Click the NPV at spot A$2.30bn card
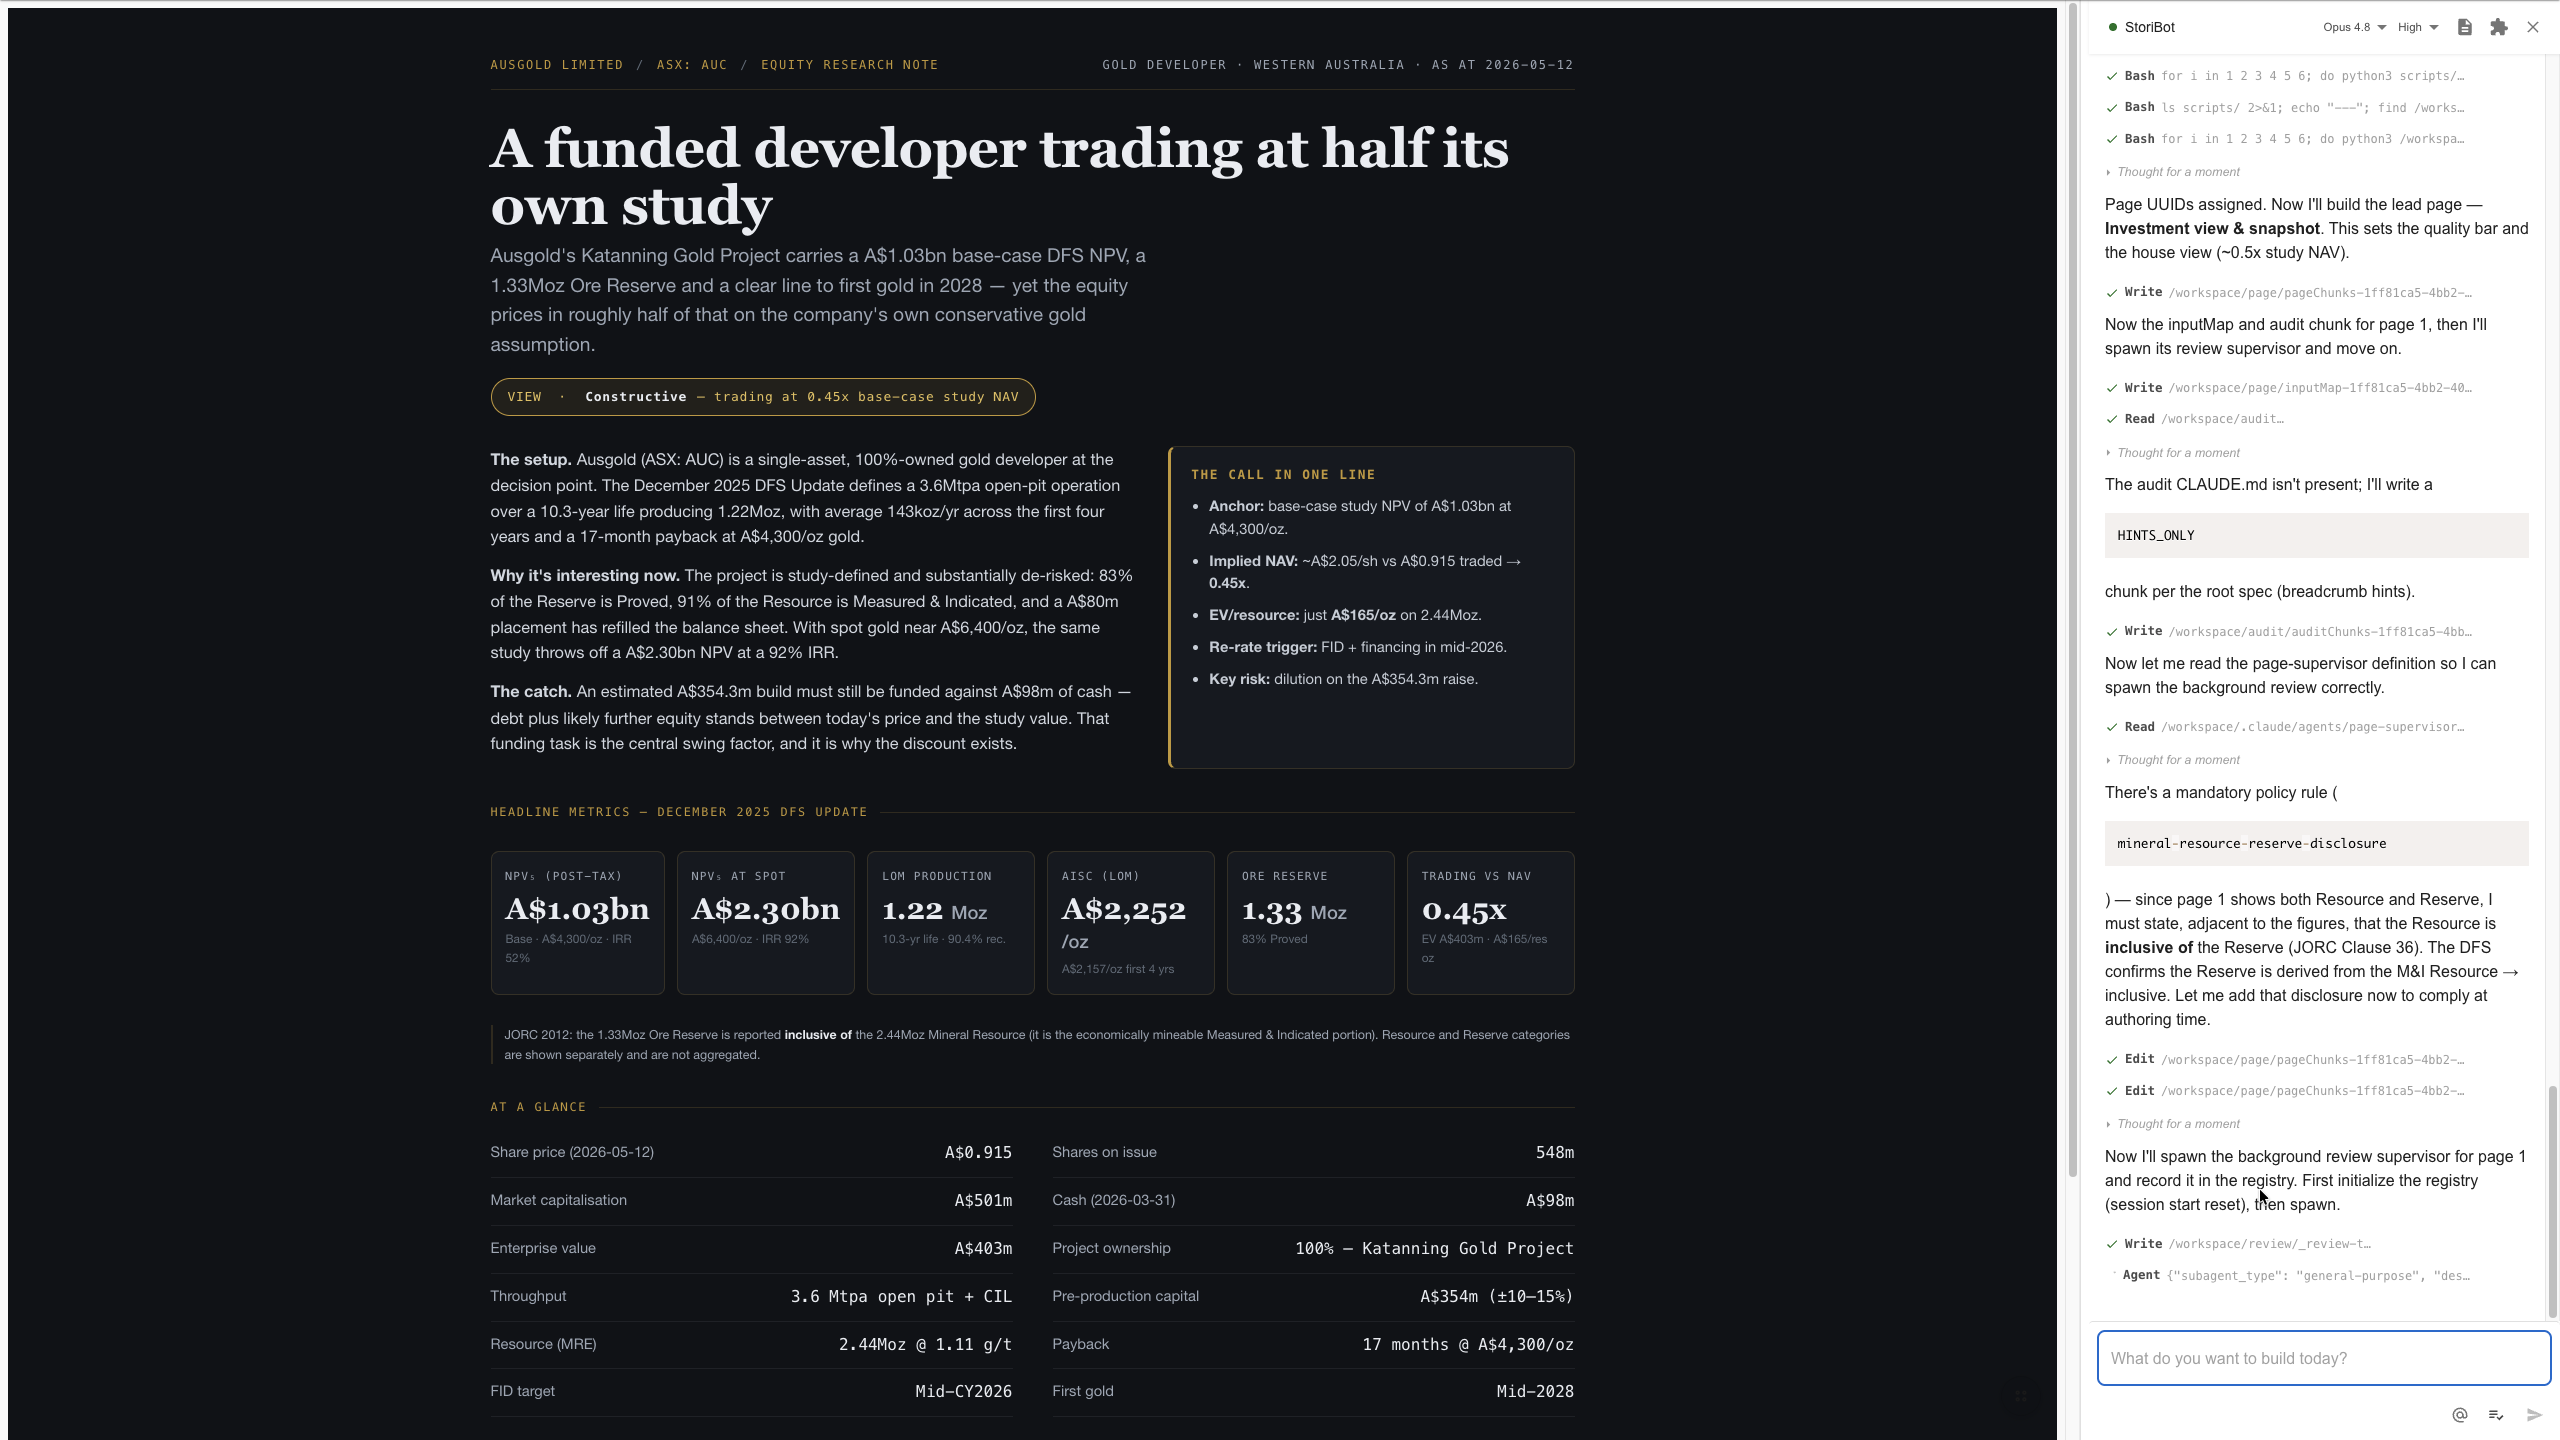2560x1440 pixels. (765, 922)
